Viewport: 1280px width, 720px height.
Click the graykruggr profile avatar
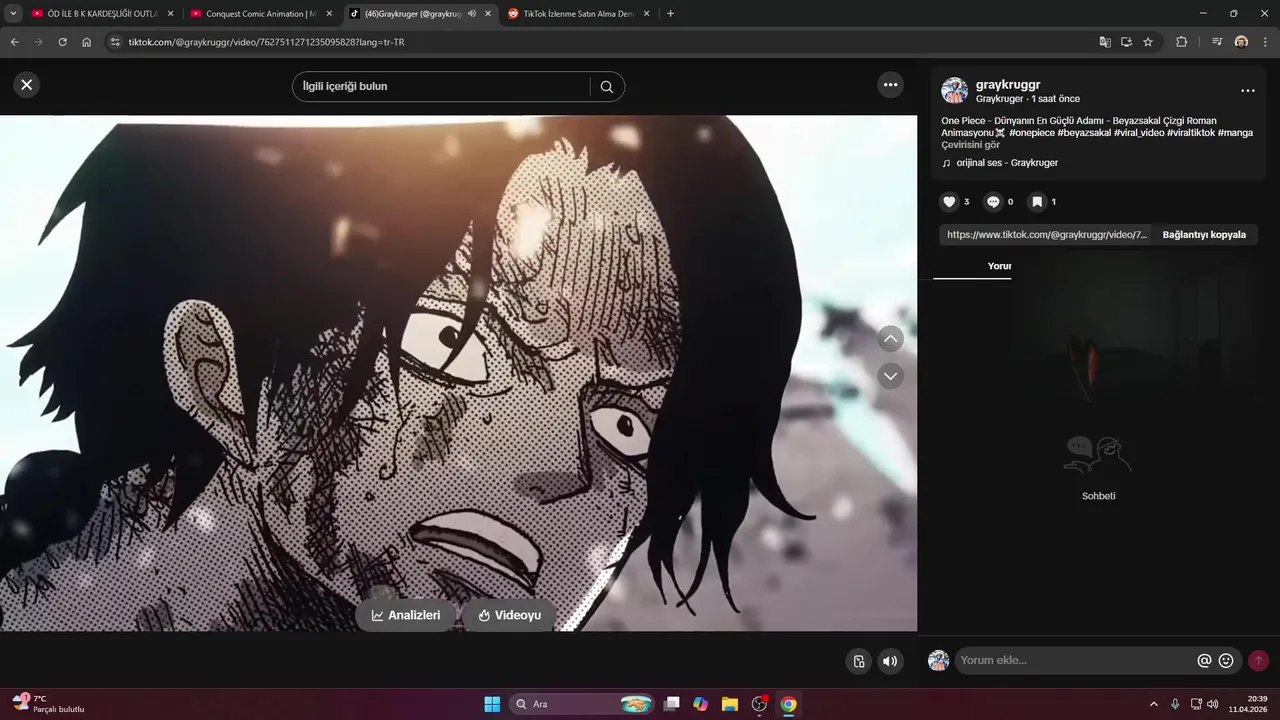coord(954,91)
